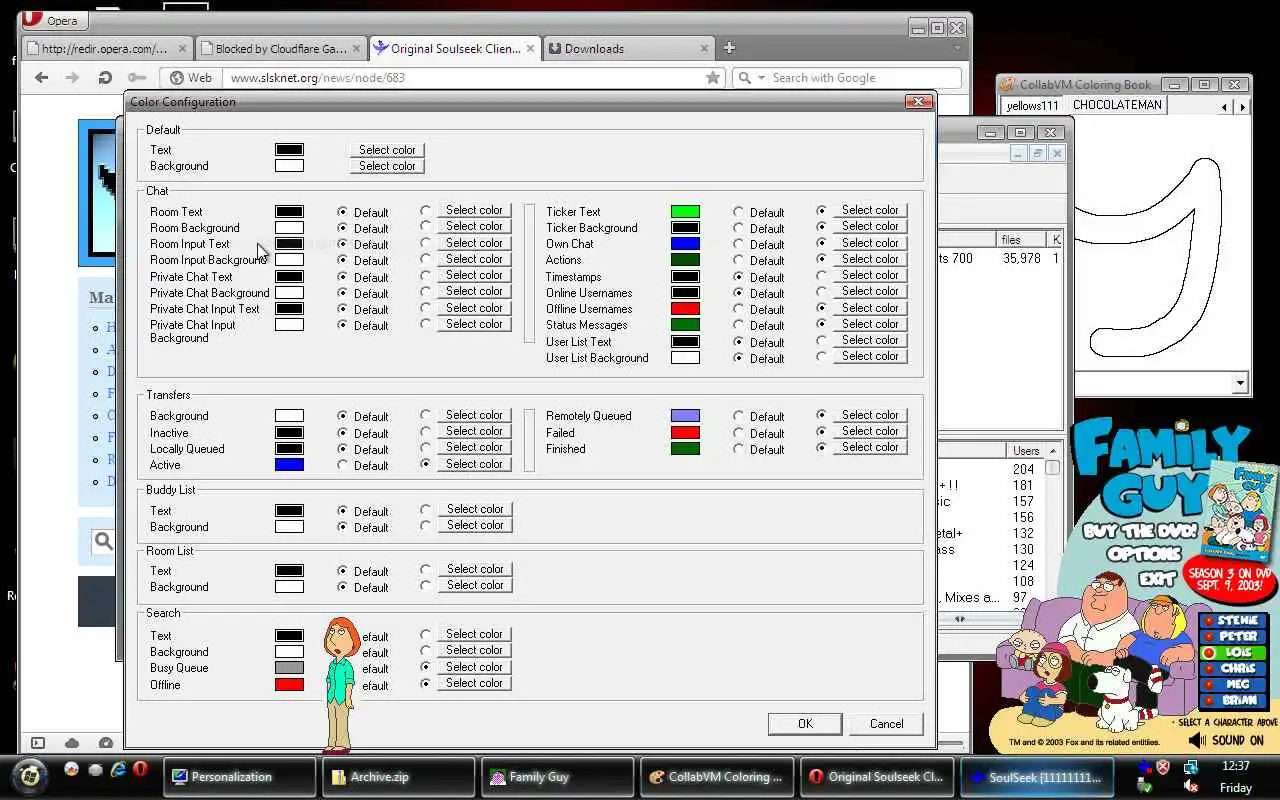Viewport: 1280px width, 800px height.
Task: Click the network tray icon
Action: pos(1190,767)
